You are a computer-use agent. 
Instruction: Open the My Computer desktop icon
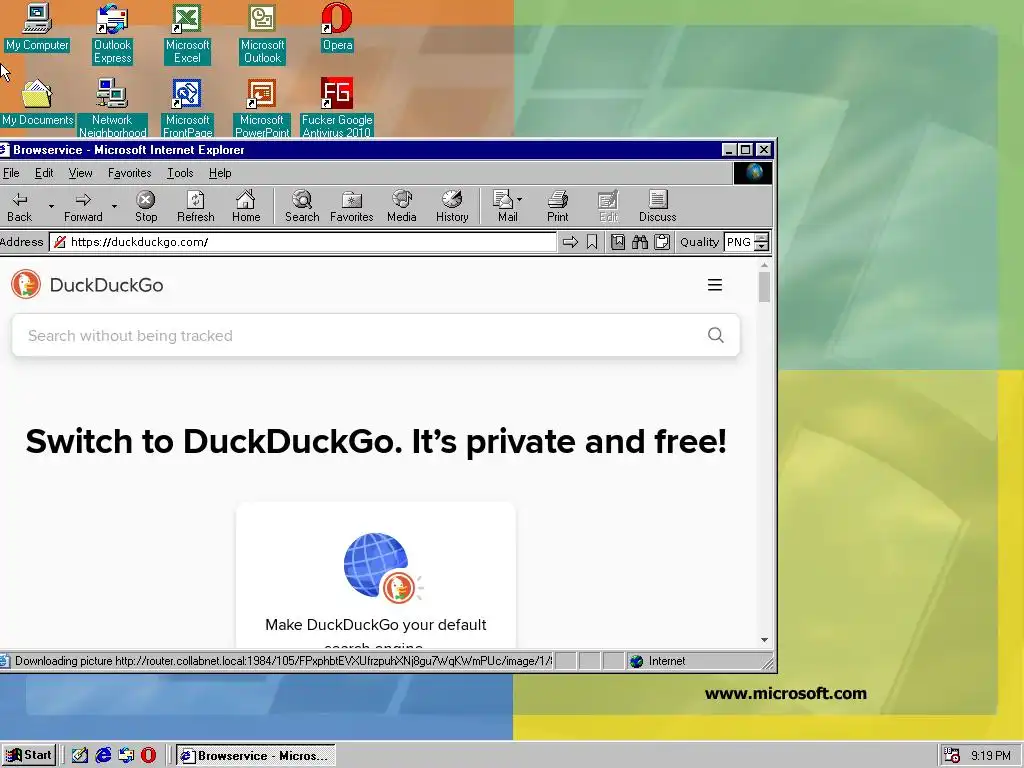pyautogui.click(x=37, y=27)
